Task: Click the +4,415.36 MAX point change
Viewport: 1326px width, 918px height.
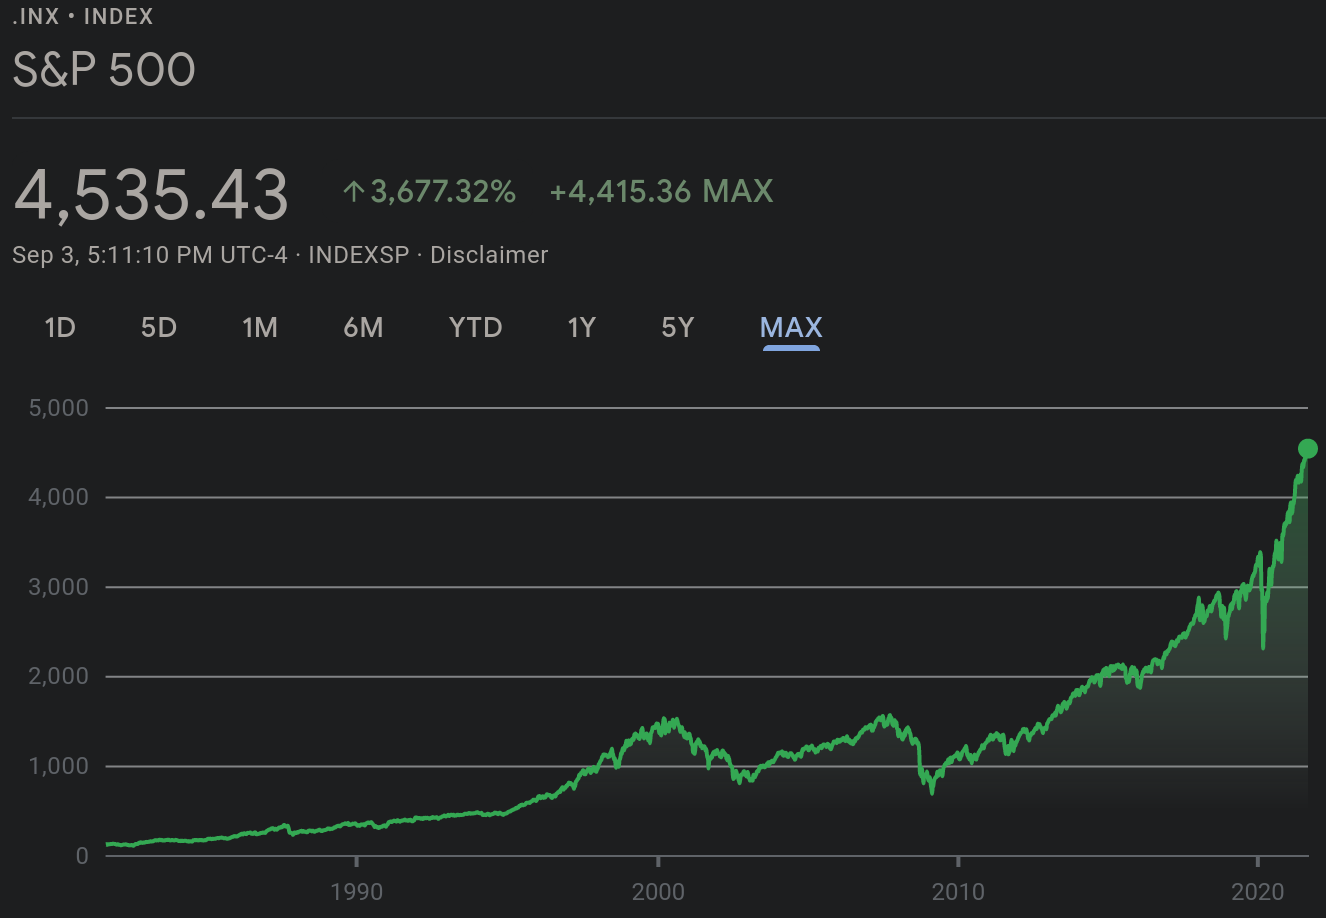Action: [661, 191]
